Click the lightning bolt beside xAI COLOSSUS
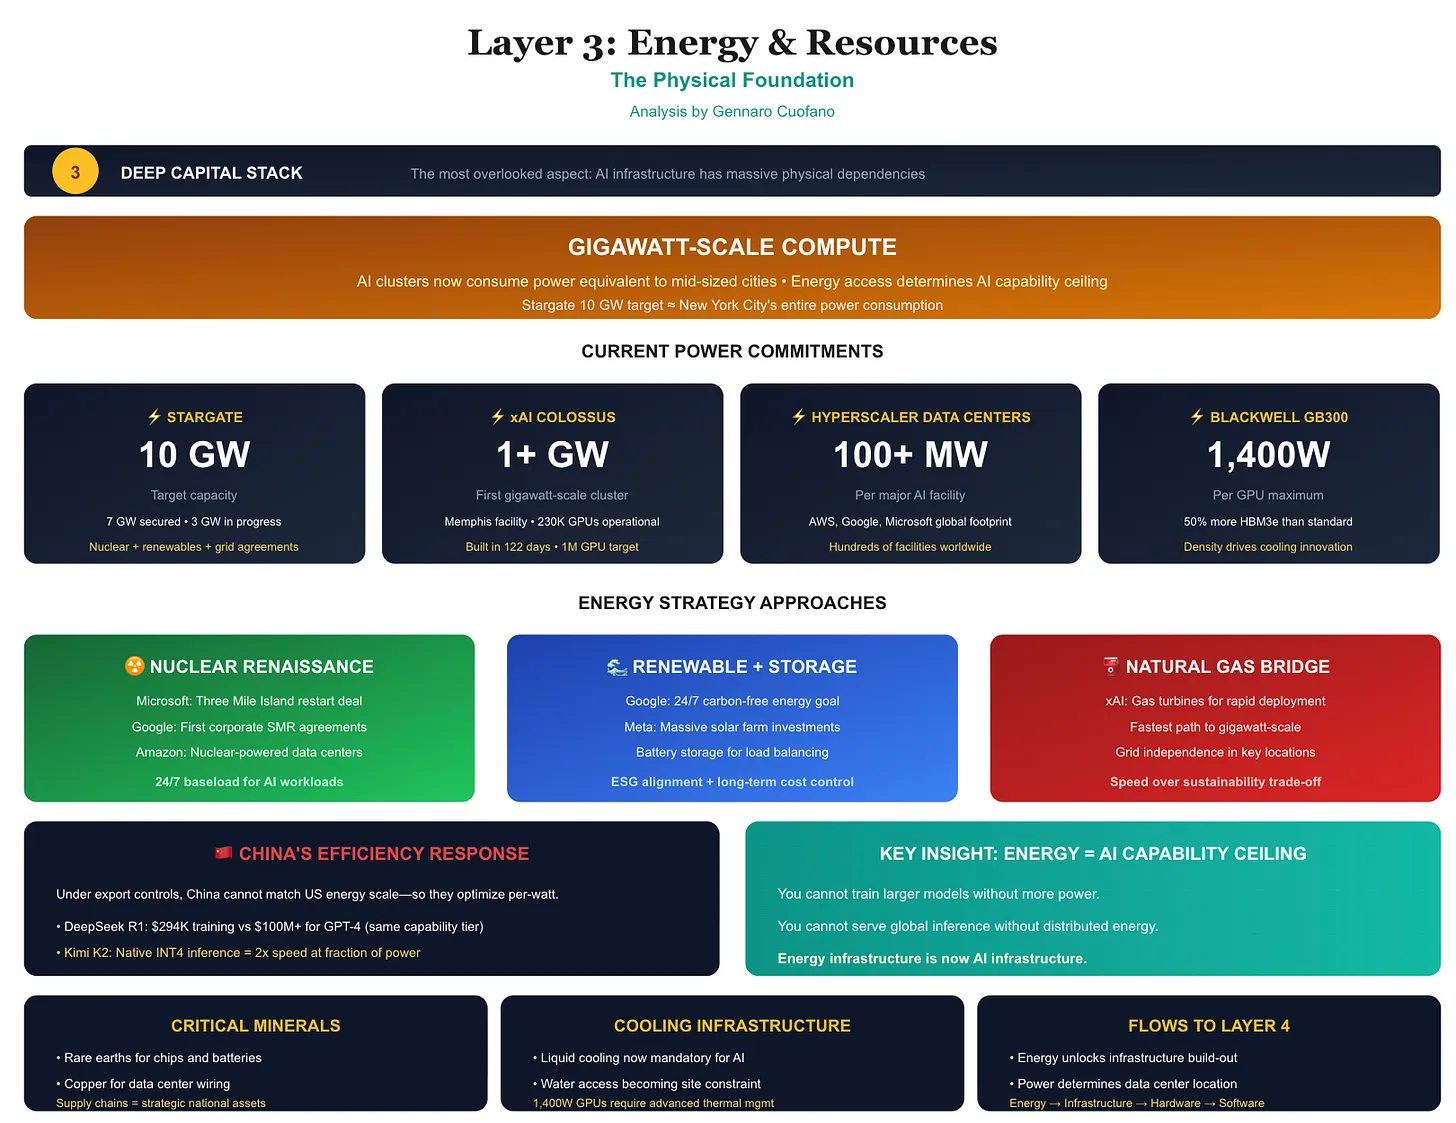The image size is (1456, 1123). 497,417
